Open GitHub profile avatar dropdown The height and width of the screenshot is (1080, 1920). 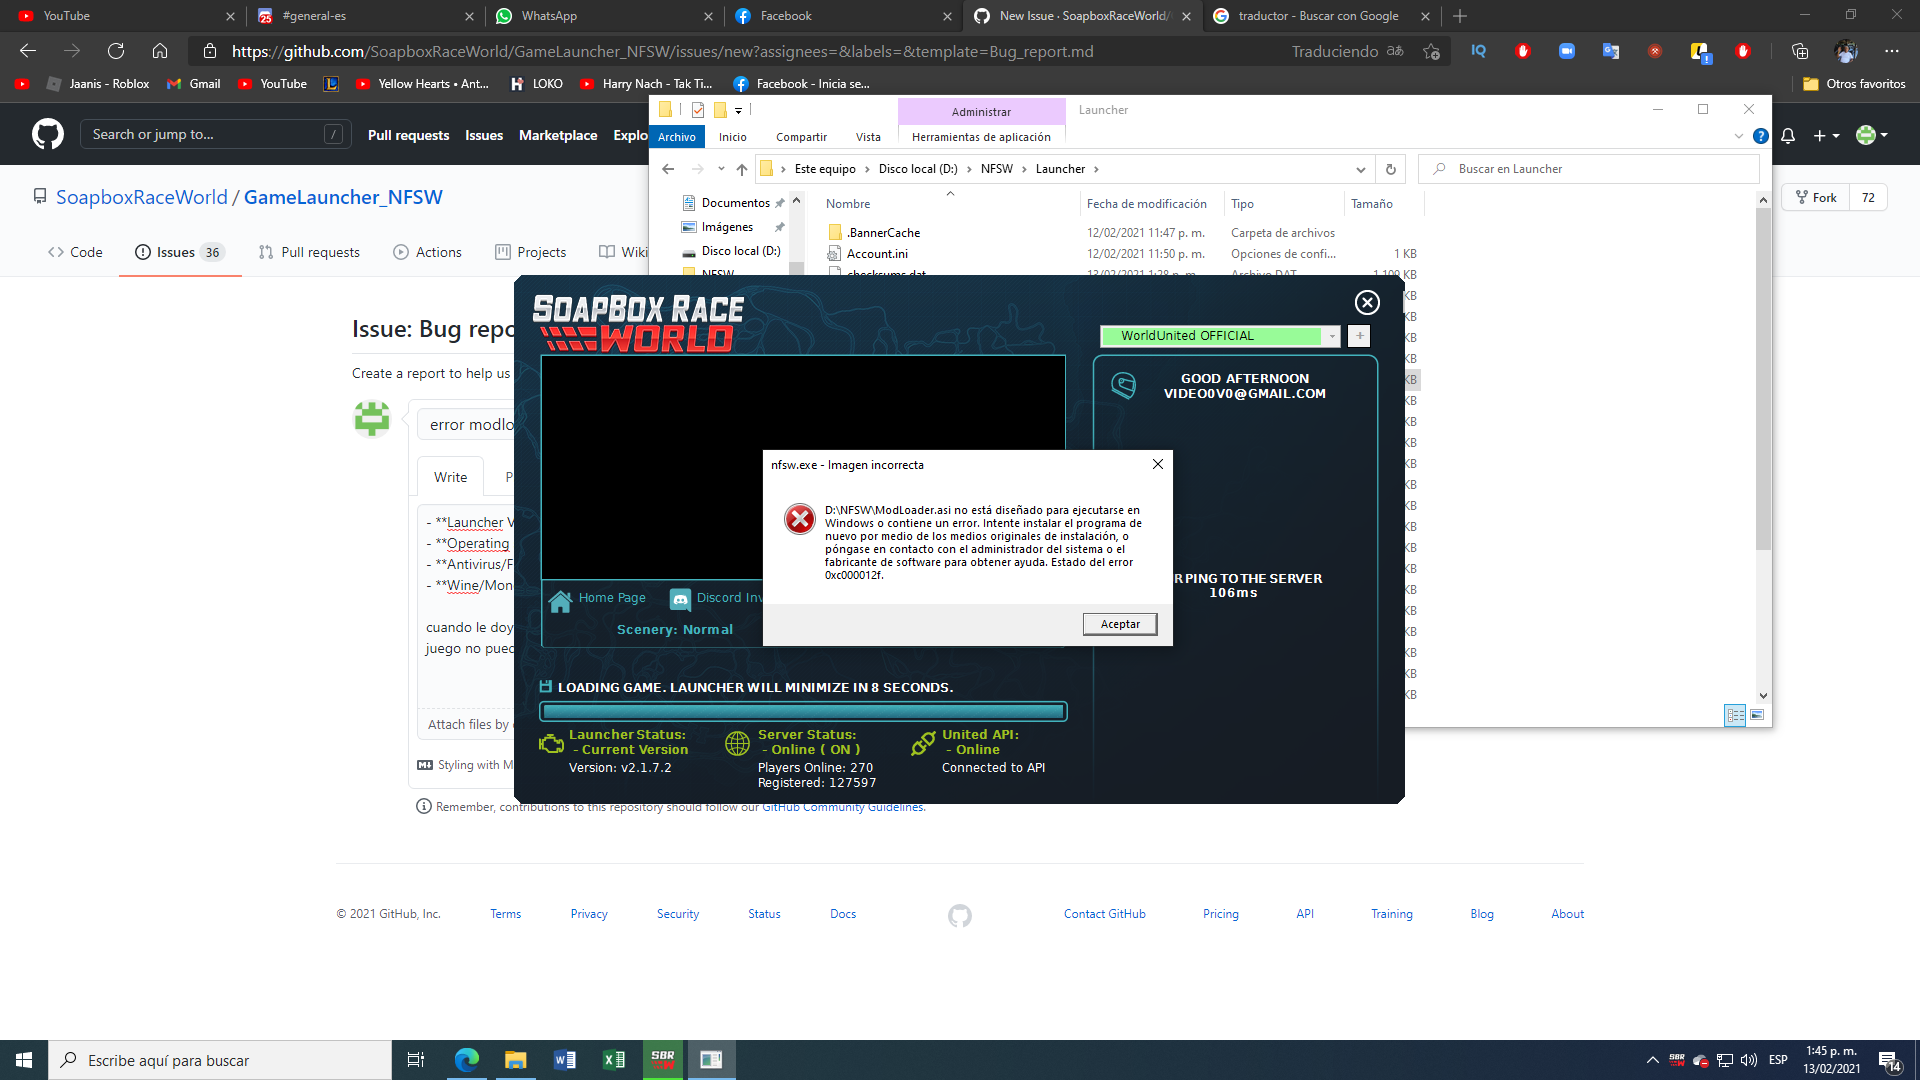pos(1871,135)
